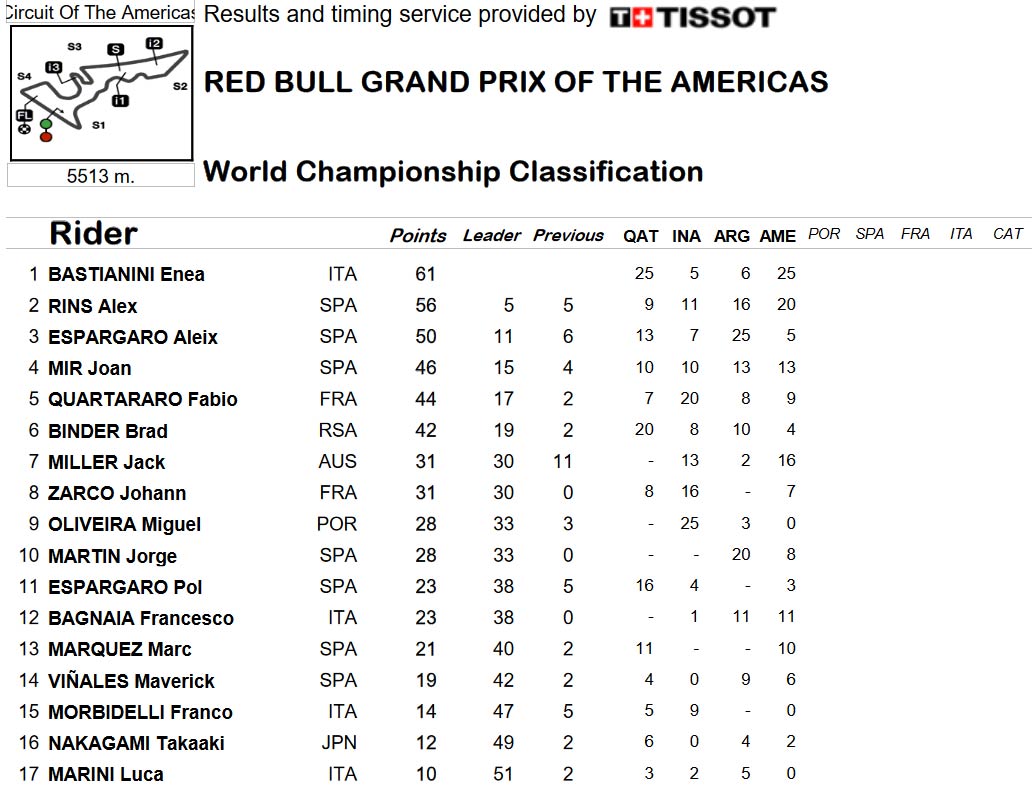Click the i1 intermediate marker on map
This screenshot has width=1032, height=792.
tap(120, 101)
